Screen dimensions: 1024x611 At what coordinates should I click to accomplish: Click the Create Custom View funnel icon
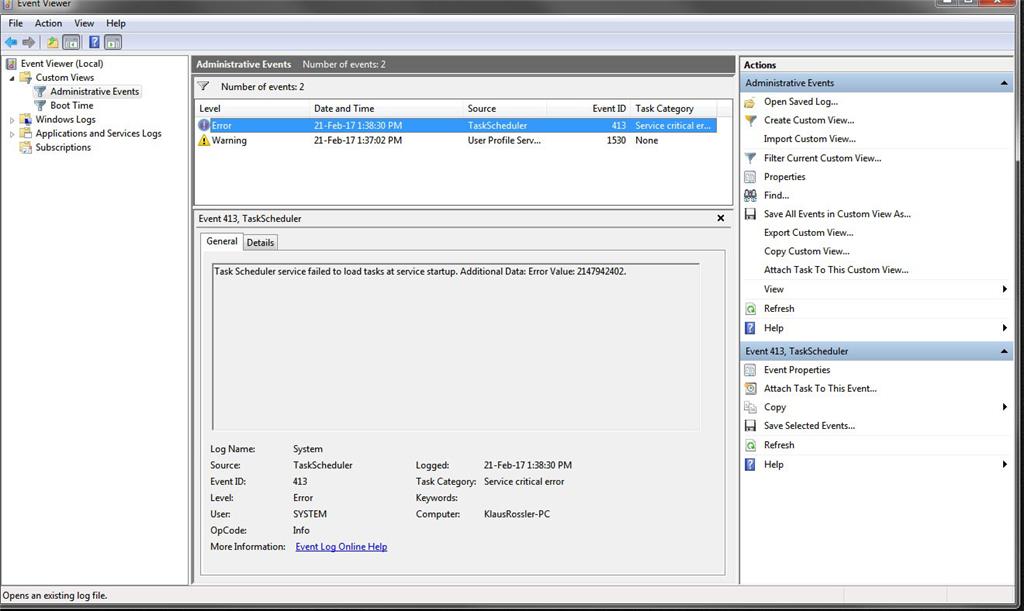[751, 120]
